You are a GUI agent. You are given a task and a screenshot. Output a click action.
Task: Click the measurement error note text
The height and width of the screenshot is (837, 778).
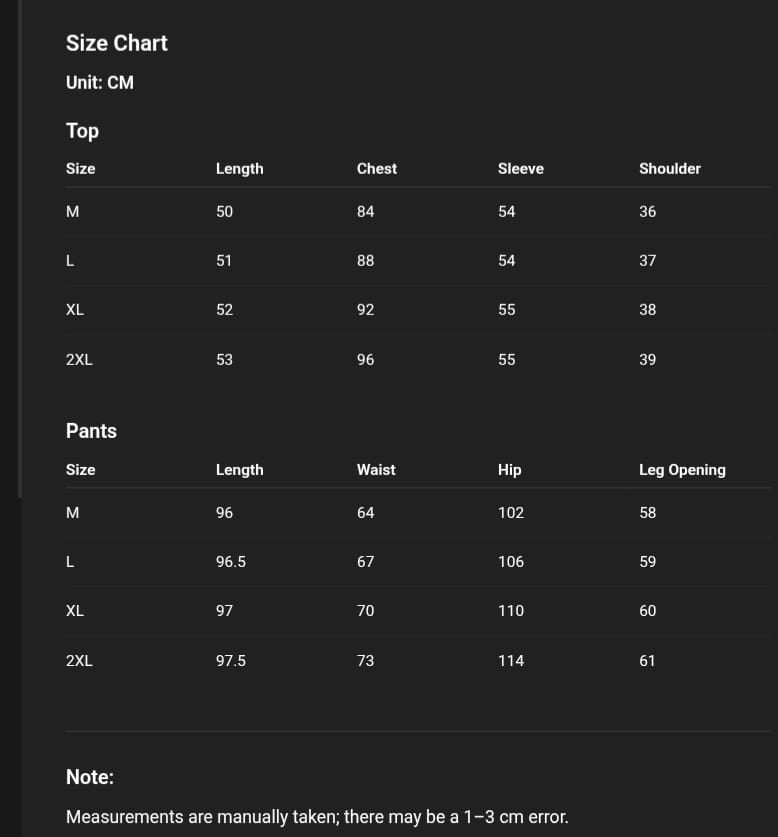click(x=317, y=817)
